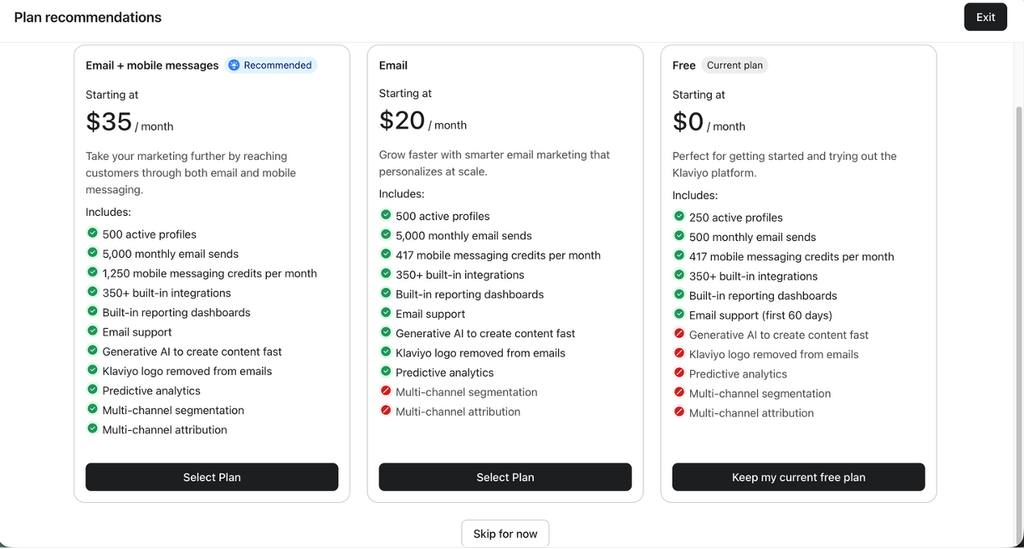Click red icon beside Multi-channel segmentation in Email plan

point(385,391)
